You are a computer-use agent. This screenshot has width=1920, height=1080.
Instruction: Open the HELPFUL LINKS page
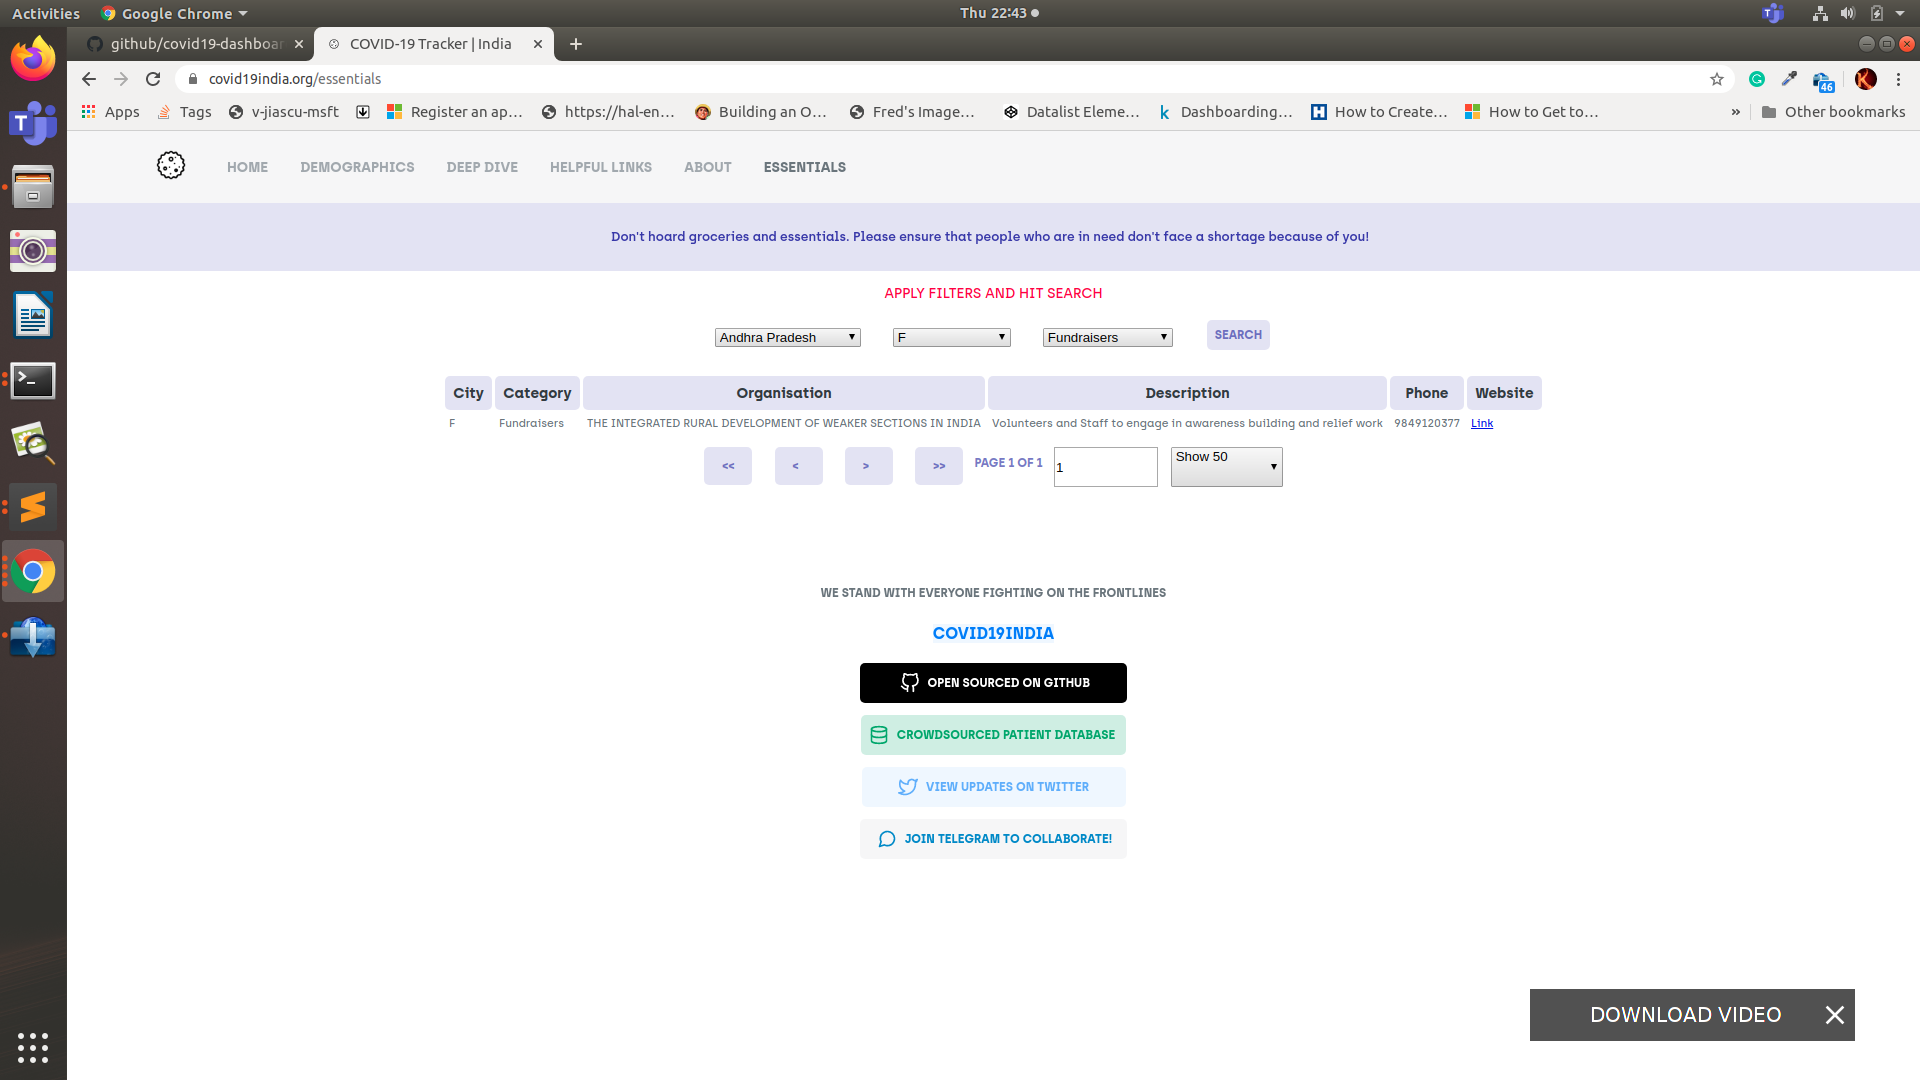click(x=601, y=167)
